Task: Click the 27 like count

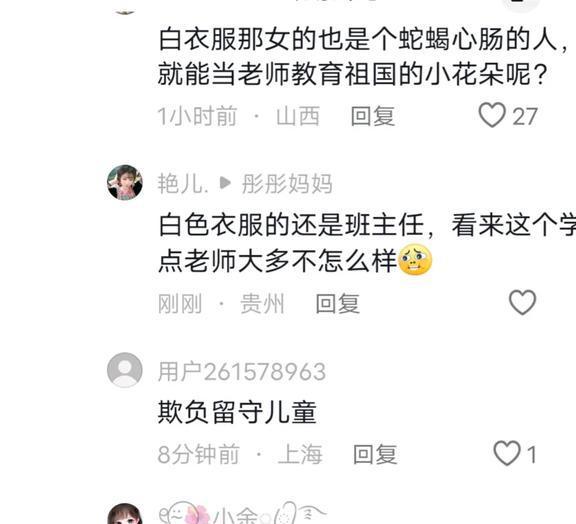Action: (525, 116)
